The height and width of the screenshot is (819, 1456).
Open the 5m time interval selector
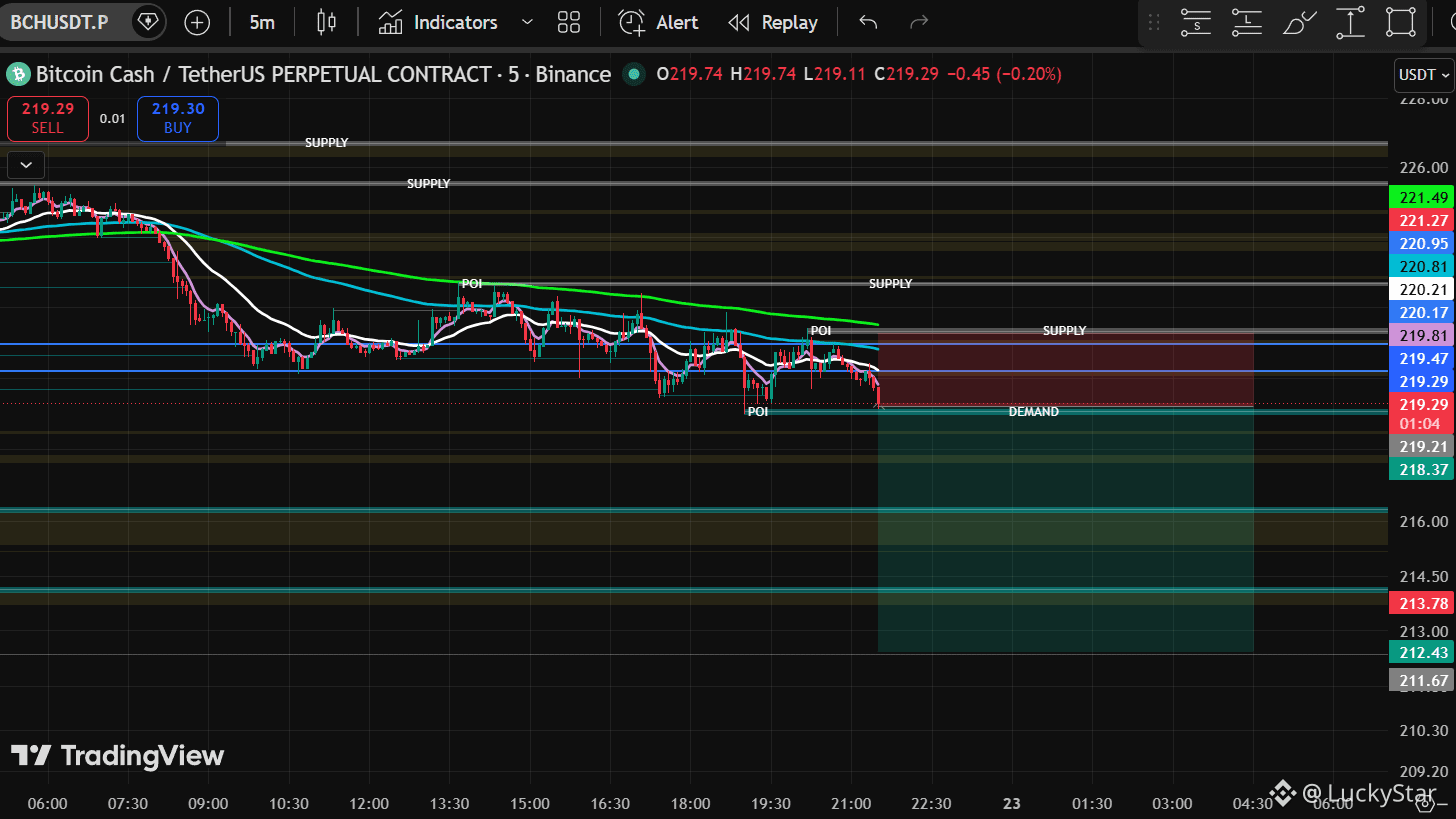point(262,22)
